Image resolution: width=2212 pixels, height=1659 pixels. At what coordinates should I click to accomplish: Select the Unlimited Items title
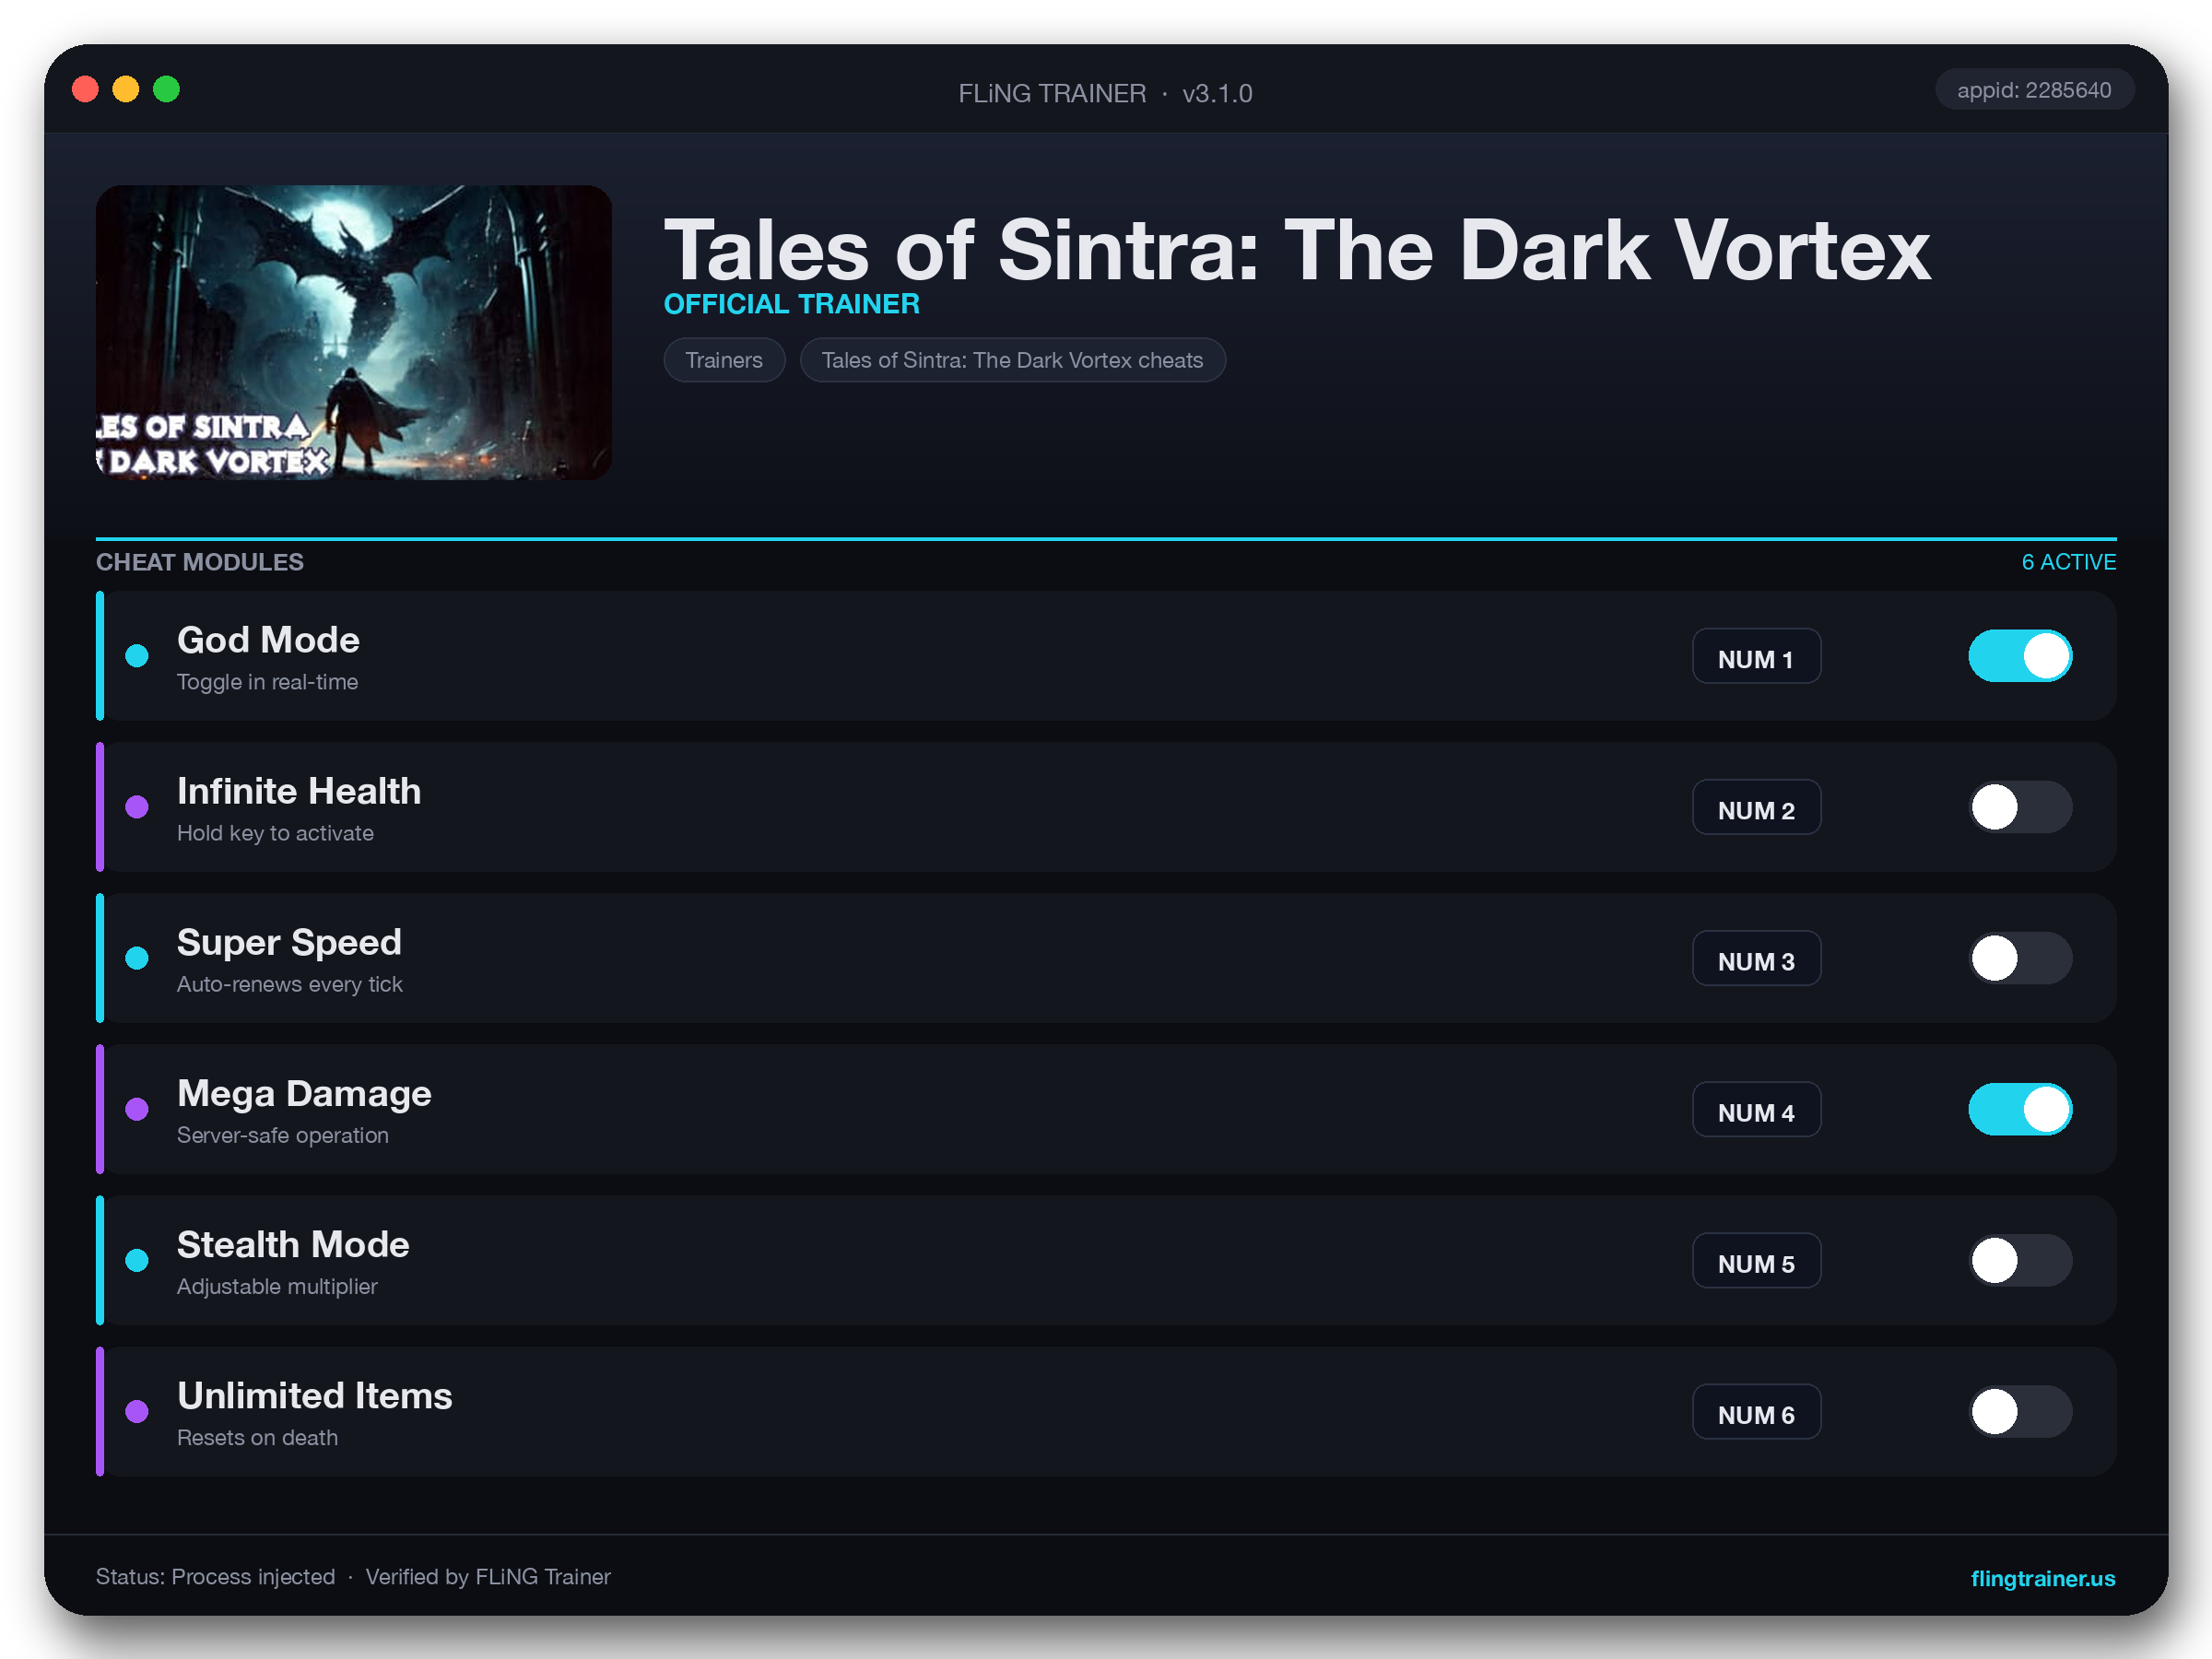tap(314, 1395)
